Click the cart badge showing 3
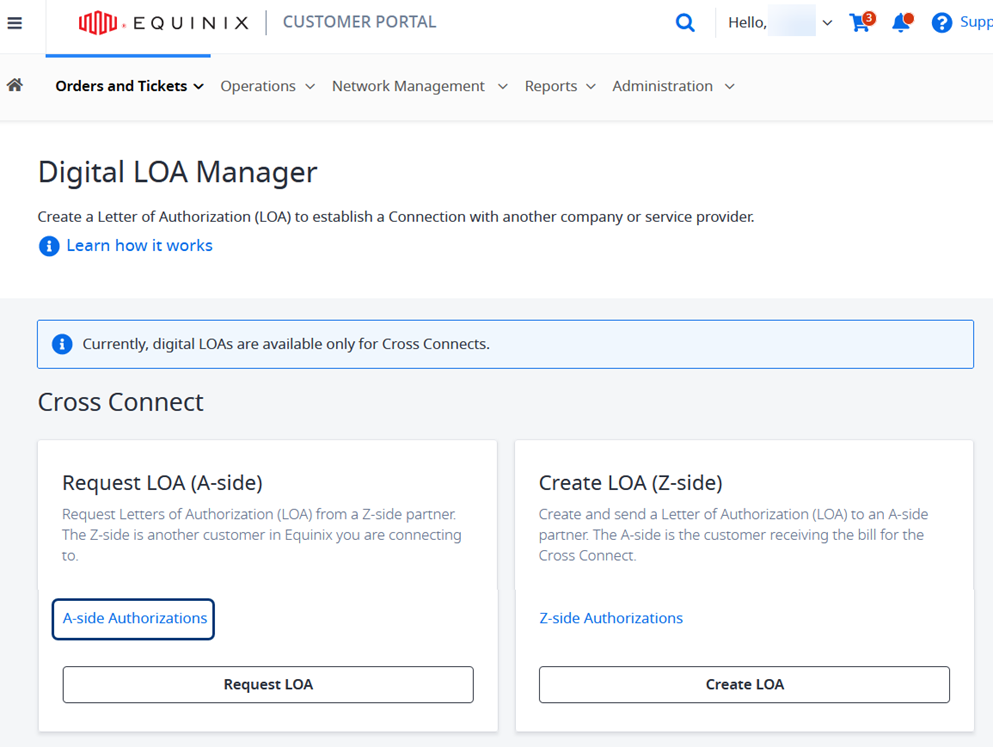Screen dimensions: 993x747 (x=869, y=18)
